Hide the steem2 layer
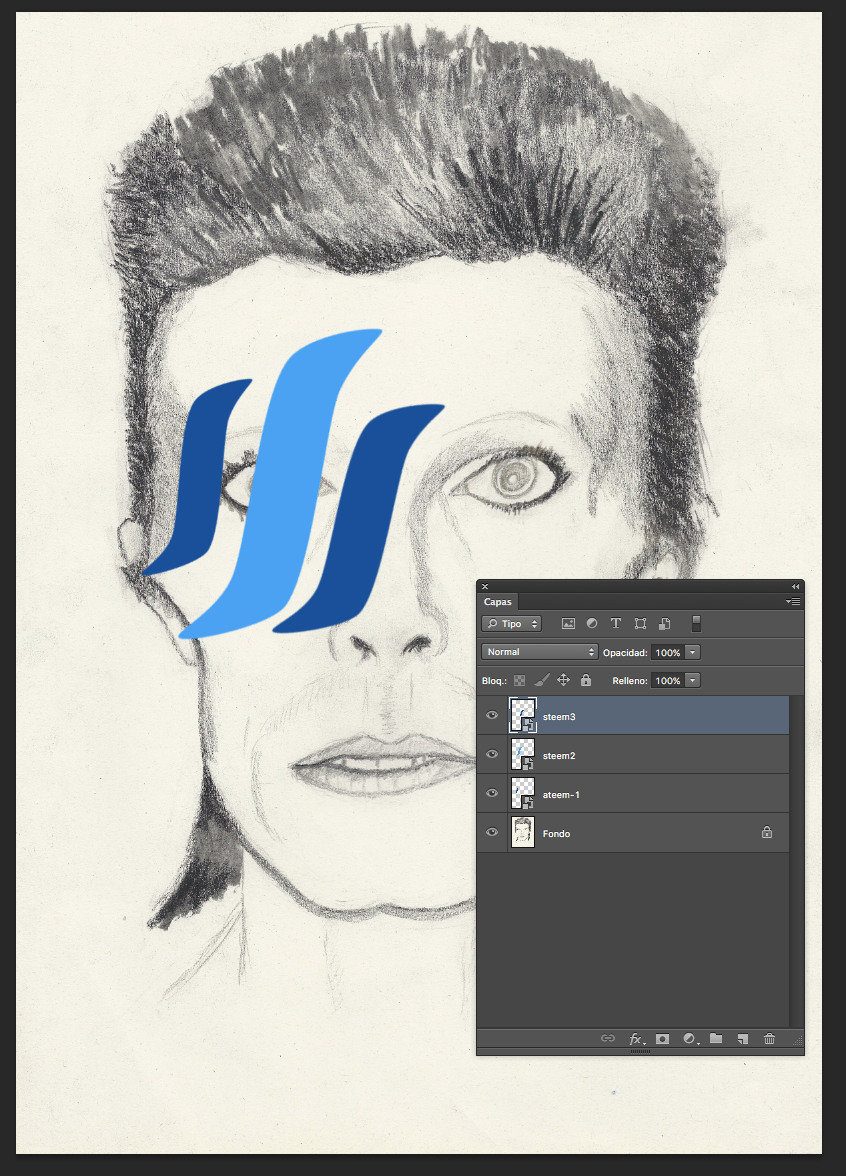Viewport: 846px width, 1176px height. (x=492, y=754)
